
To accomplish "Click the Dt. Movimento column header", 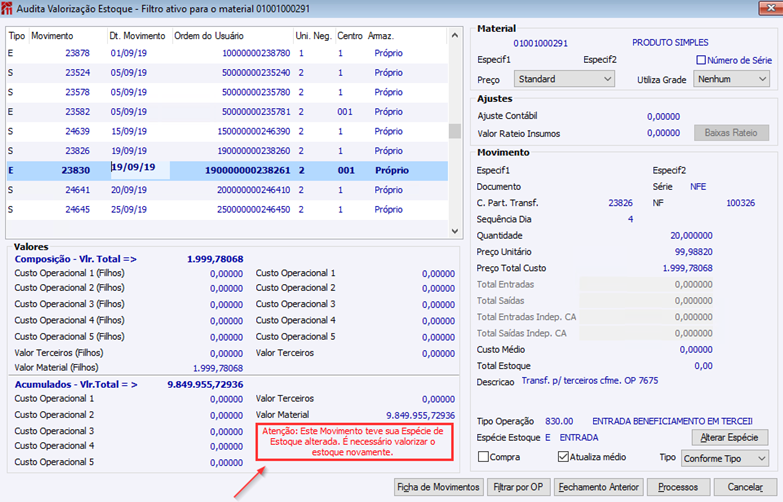I will [x=138, y=36].
